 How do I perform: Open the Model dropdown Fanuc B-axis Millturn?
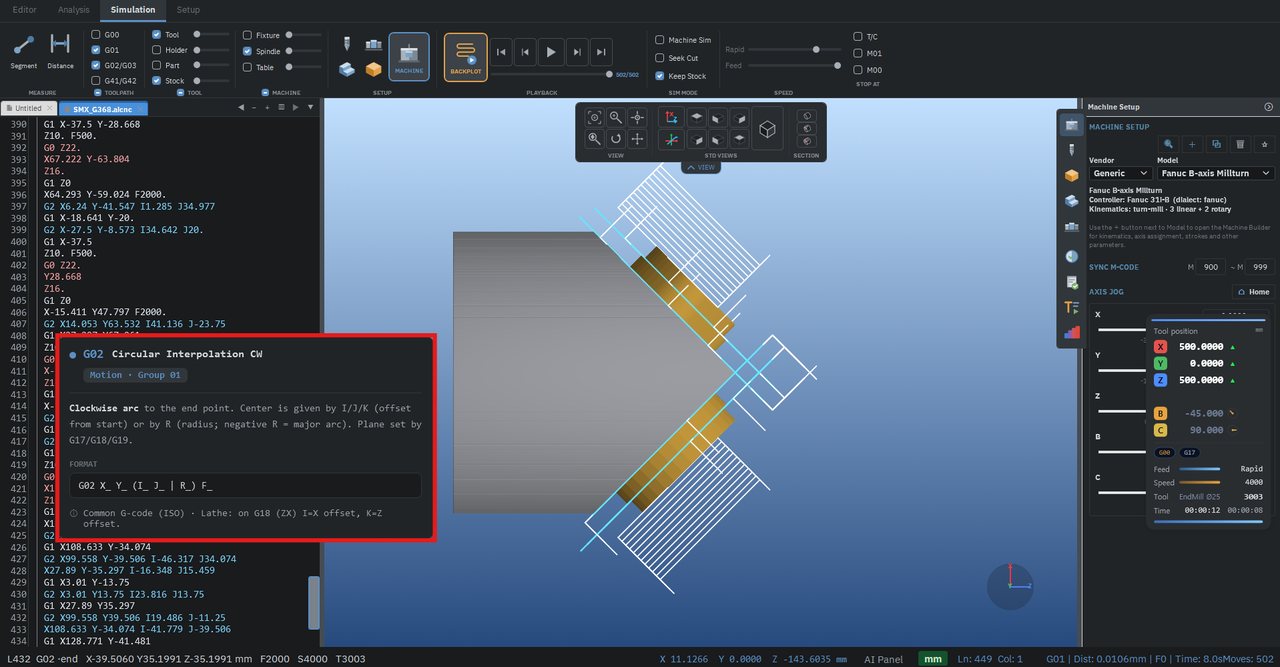point(1215,173)
